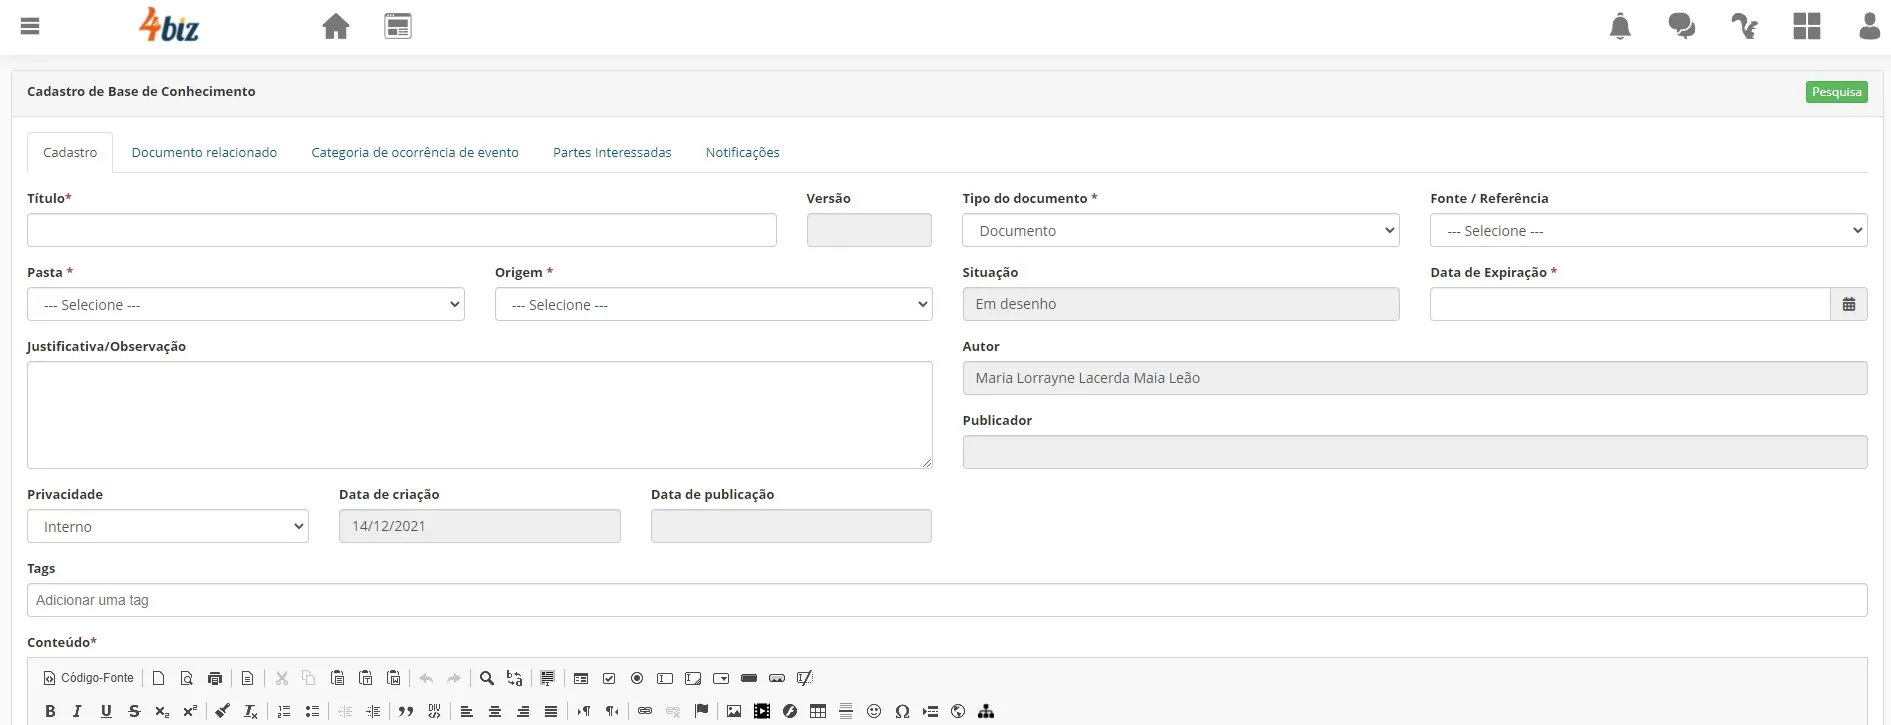Insert special character omega icon
The height and width of the screenshot is (725, 1891).
tap(902, 711)
